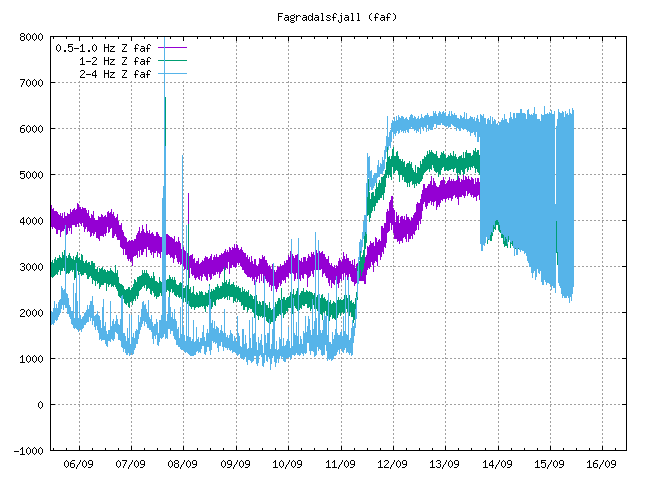652x485 pixels.
Task: Select the 0.5-1.0 Hz Z faf legend label
Action: tap(102, 48)
